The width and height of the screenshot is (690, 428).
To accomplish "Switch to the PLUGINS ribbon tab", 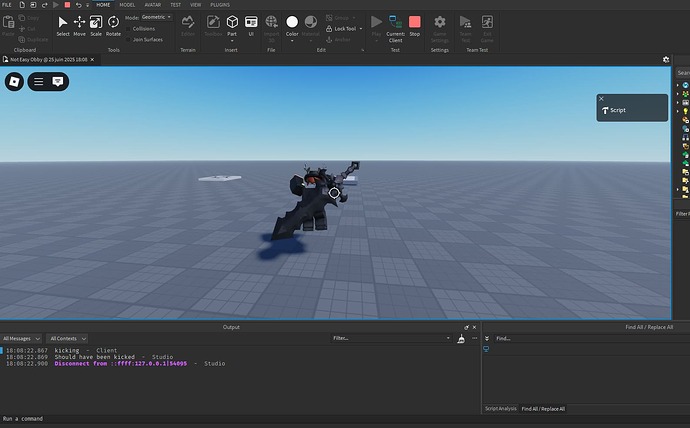I will pyautogui.click(x=220, y=5).
